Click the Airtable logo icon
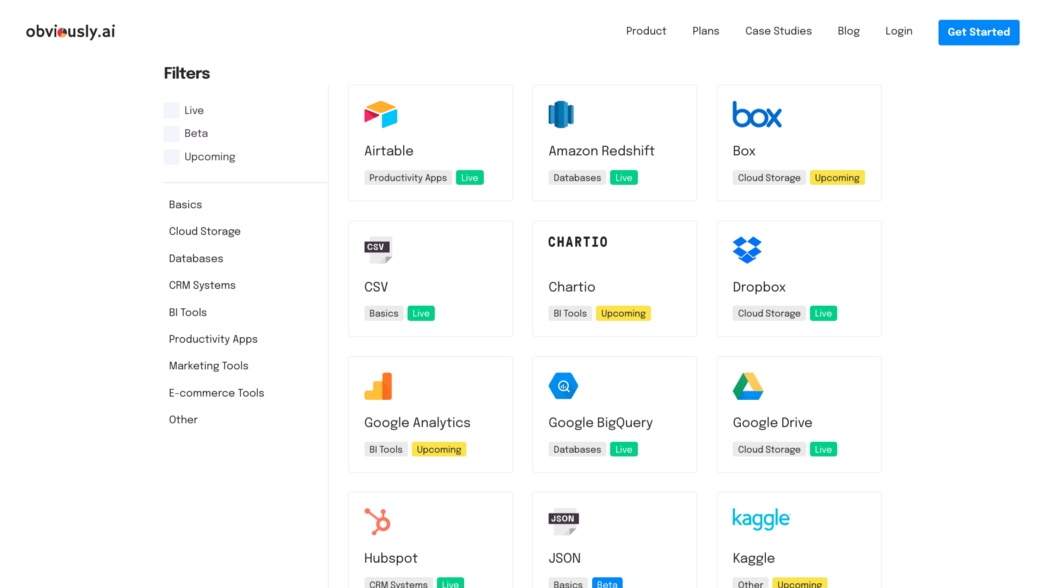The height and width of the screenshot is (588, 1045). pos(381,114)
